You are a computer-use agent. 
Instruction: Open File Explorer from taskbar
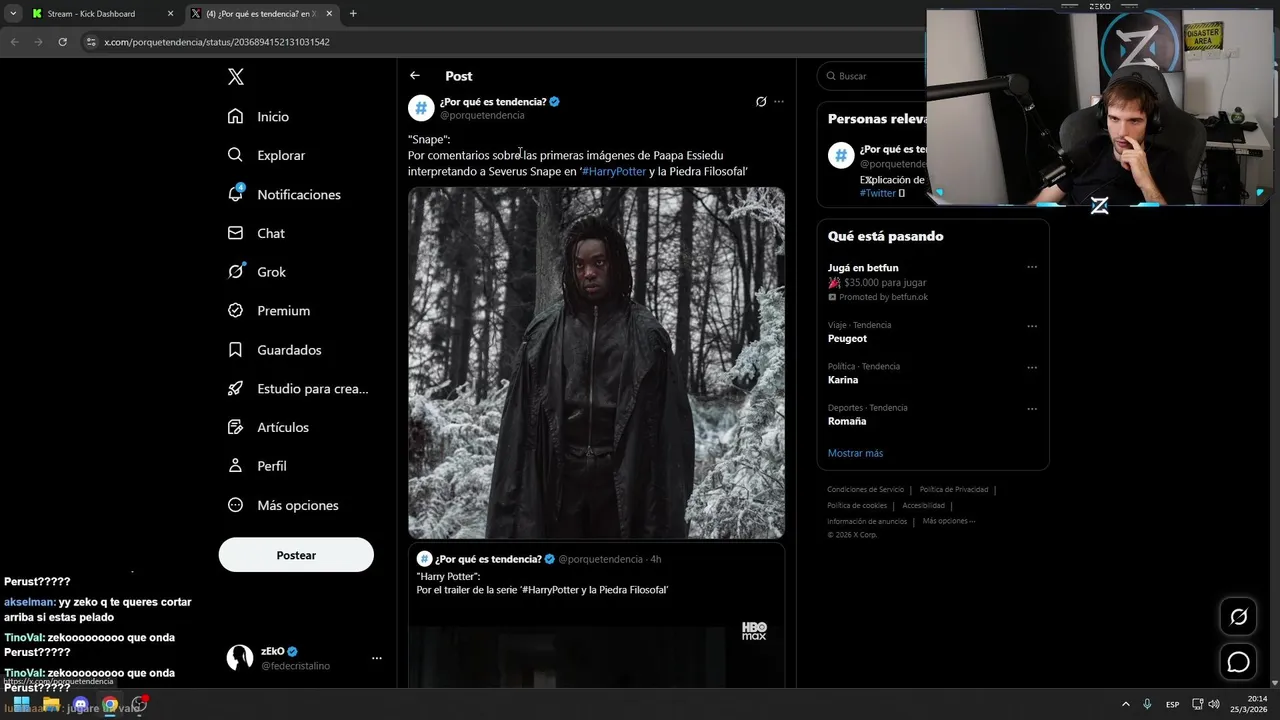pyautogui.click(x=51, y=704)
